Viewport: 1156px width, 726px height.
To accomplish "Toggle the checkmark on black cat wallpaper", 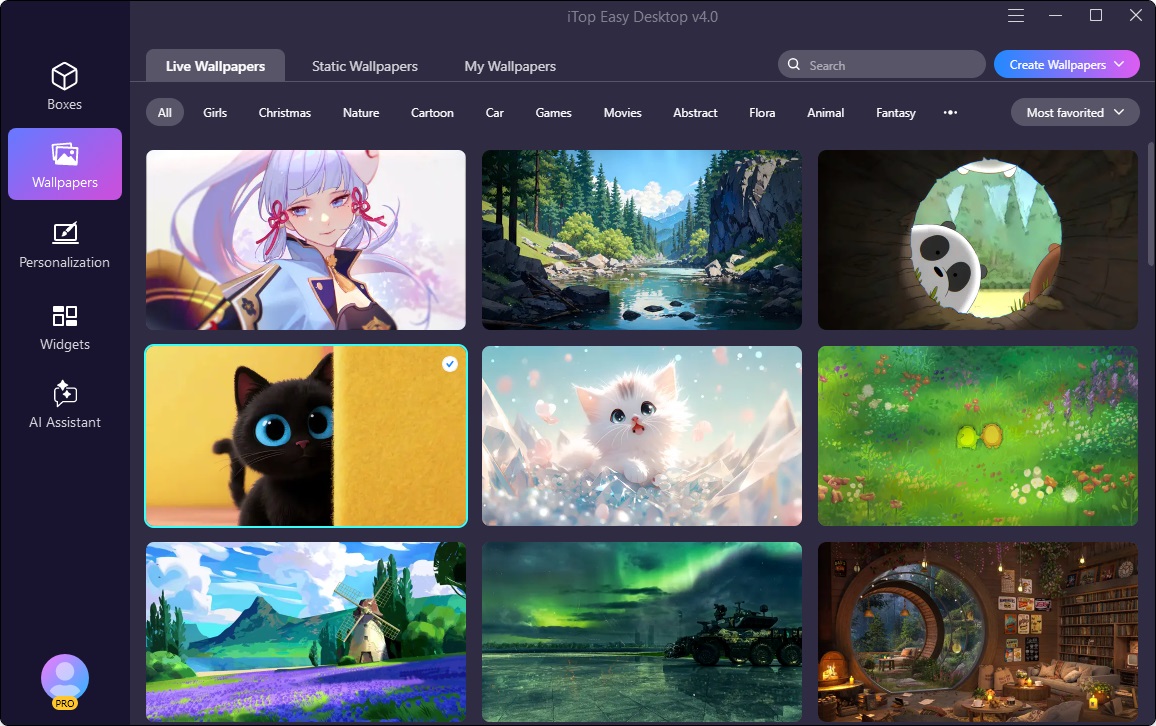I will coord(450,364).
